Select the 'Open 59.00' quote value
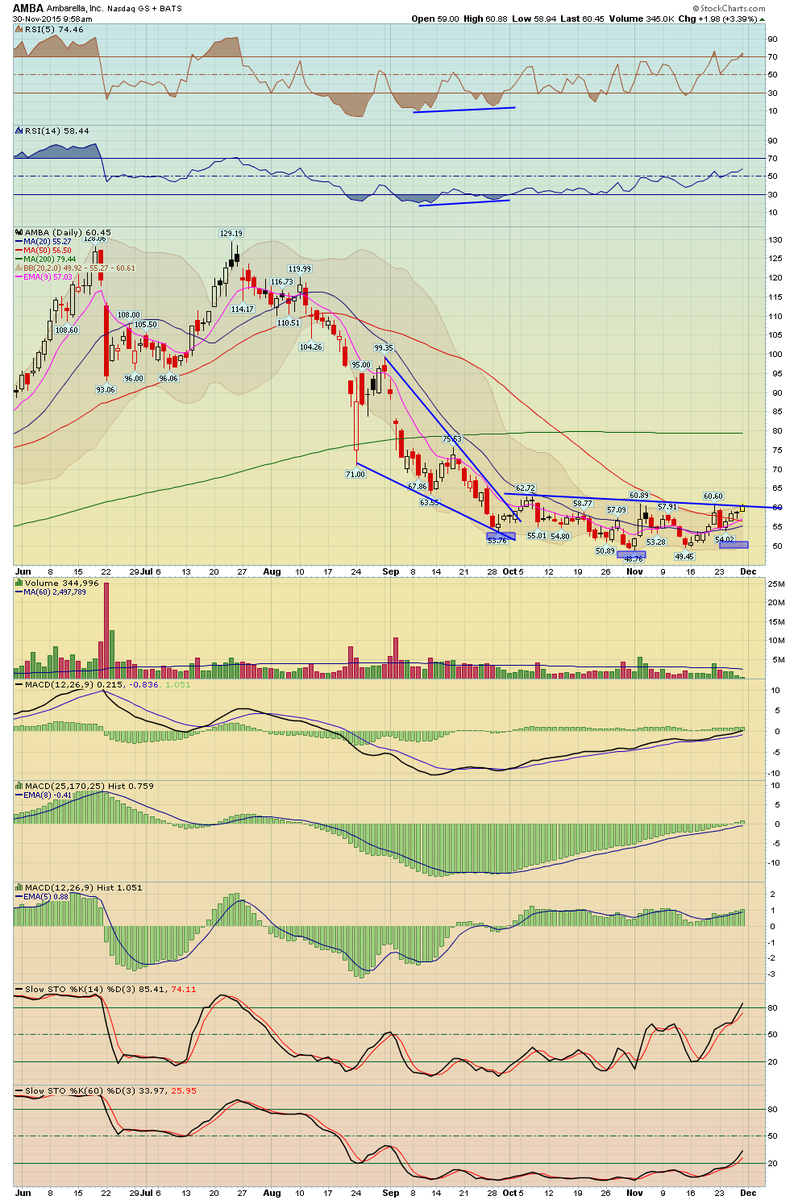Image resolution: width=798 pixels, height=1200 pixels. [436, 19]
